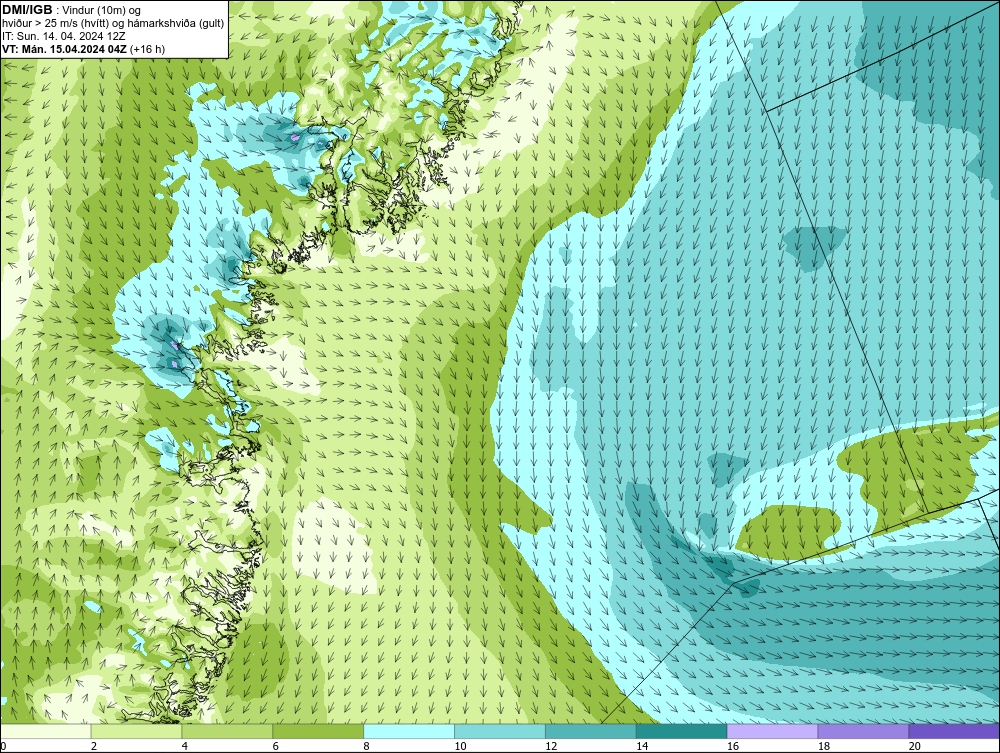Click the 14–16 m/s dark teal legend swatch
Screen dimensions: 1000x753
click(x=682, y=731)
